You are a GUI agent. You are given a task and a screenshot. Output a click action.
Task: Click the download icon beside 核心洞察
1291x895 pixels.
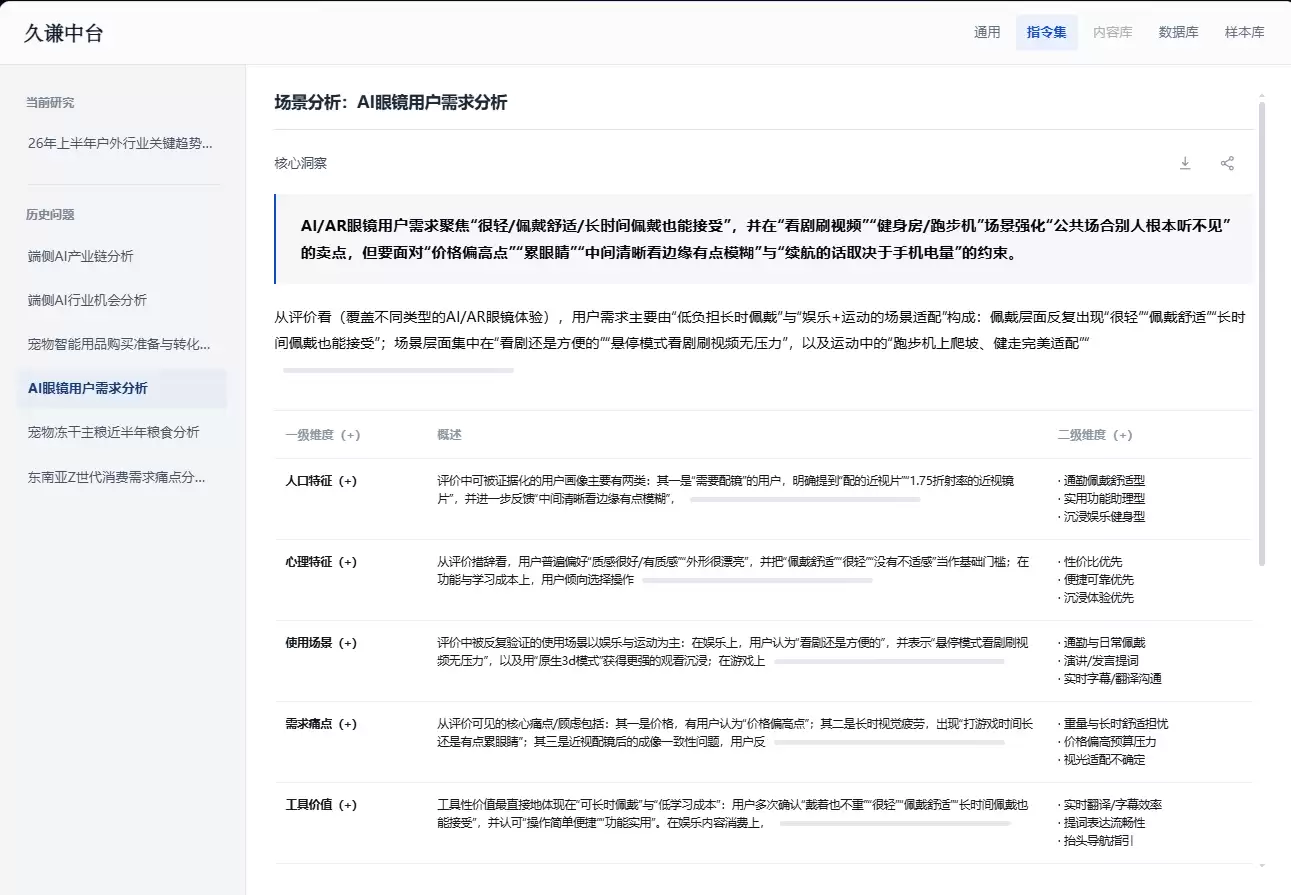pyautogui.click(x=1185, y=163)
